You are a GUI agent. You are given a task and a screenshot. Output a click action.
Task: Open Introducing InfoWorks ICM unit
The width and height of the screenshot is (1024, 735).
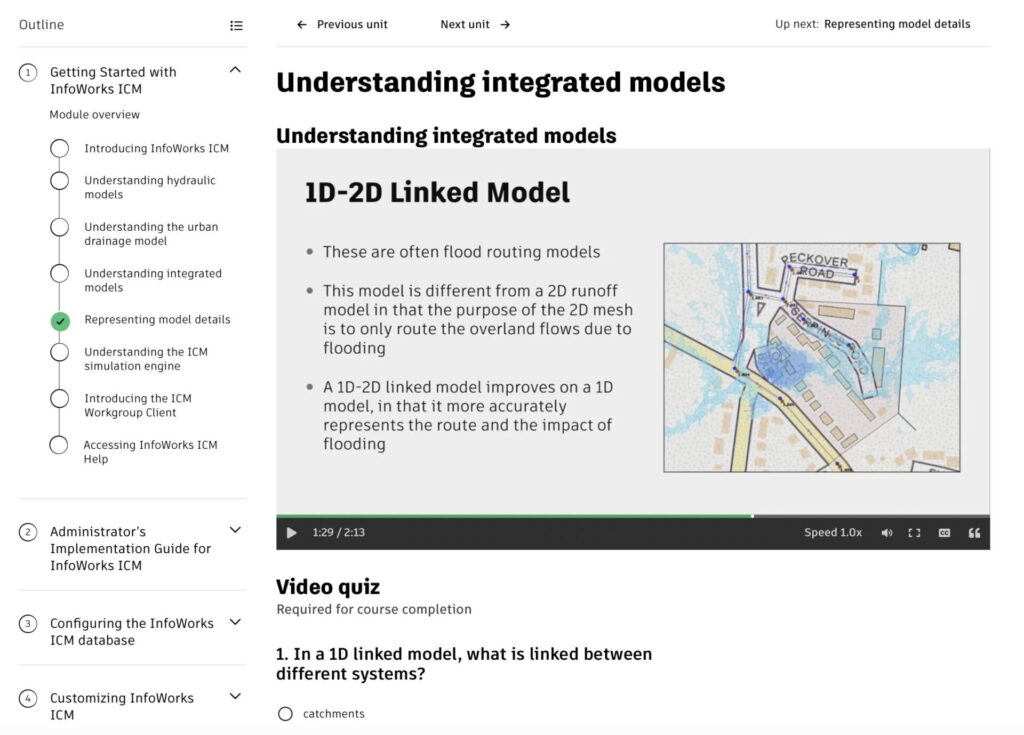coord(157,148)
